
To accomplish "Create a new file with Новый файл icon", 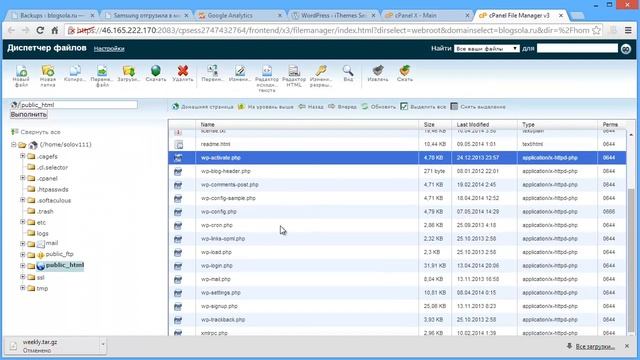I will pyautogui.click(x=21, y=76).
